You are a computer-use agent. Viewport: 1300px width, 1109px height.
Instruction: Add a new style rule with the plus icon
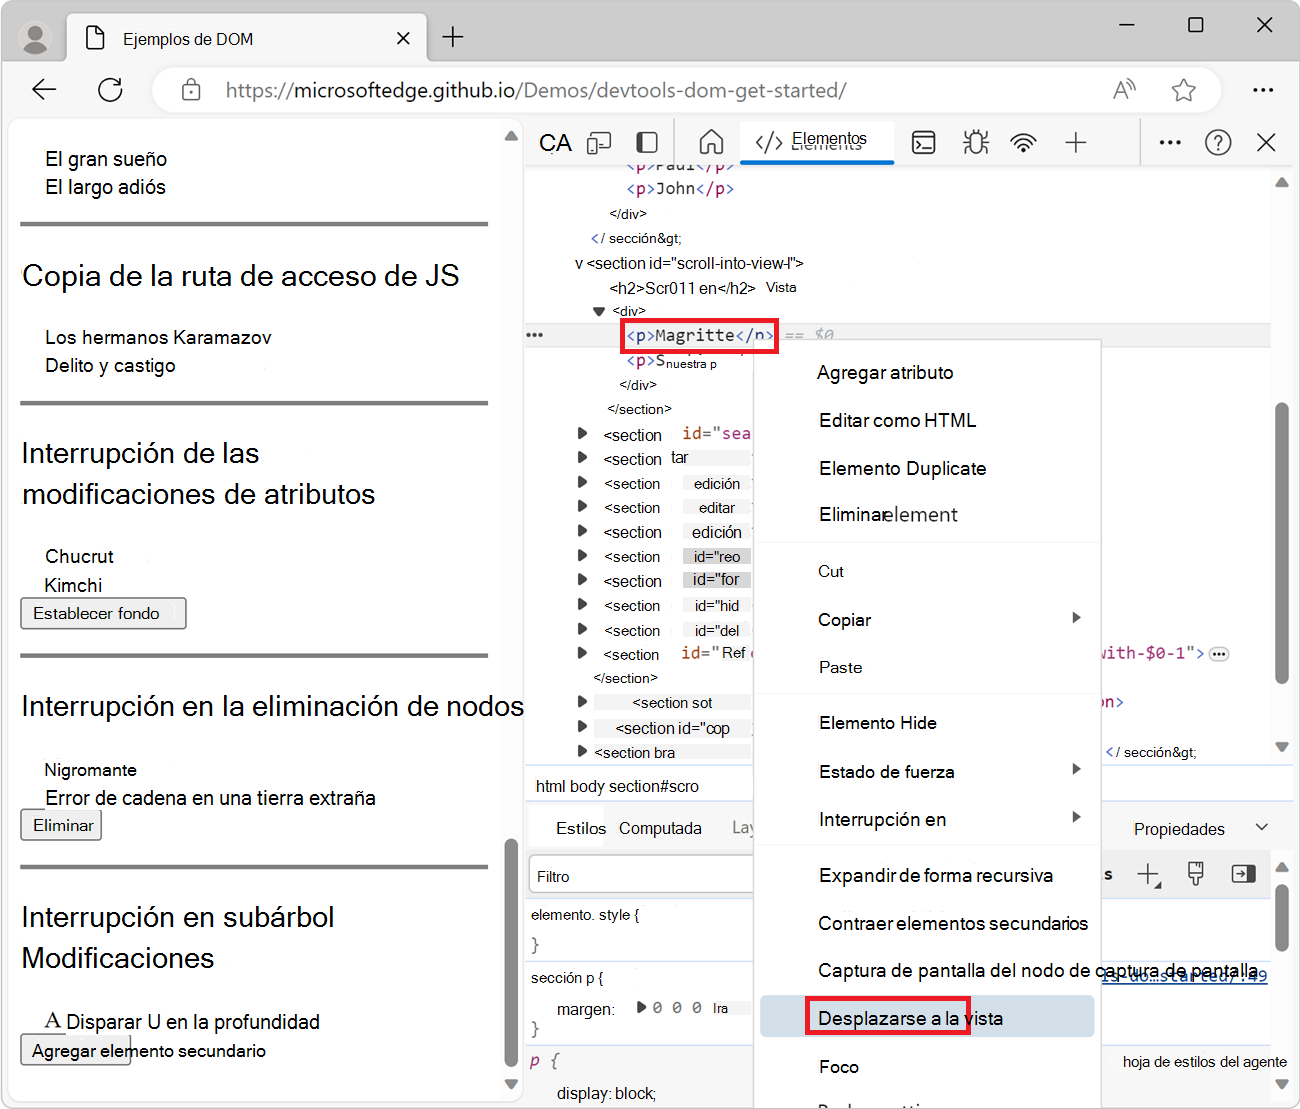click(x=1149, y=875)
